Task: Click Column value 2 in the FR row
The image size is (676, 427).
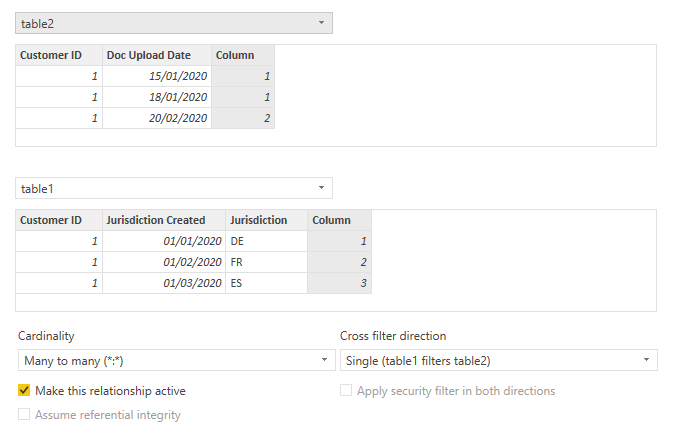Action: [339, 262]
